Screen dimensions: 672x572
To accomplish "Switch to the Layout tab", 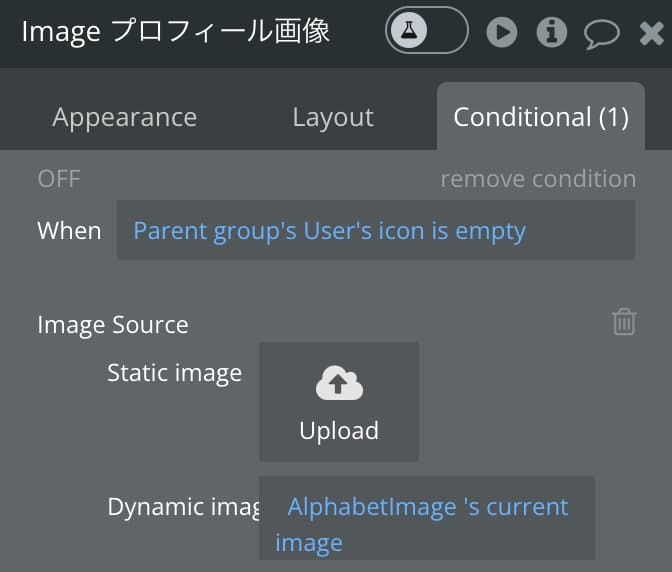I will coord(333,117).
